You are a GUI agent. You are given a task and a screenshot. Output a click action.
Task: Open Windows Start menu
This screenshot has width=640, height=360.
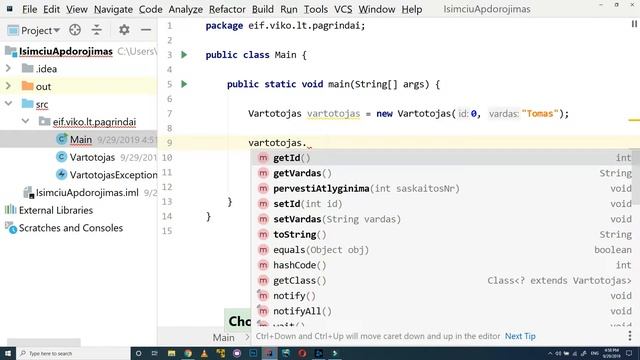coord(7,353)
